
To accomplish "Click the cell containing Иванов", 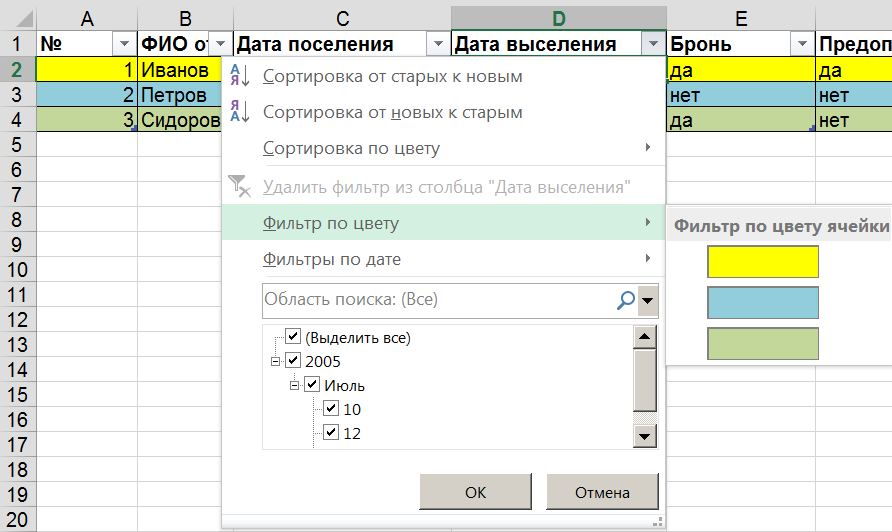I will [179, 69].
